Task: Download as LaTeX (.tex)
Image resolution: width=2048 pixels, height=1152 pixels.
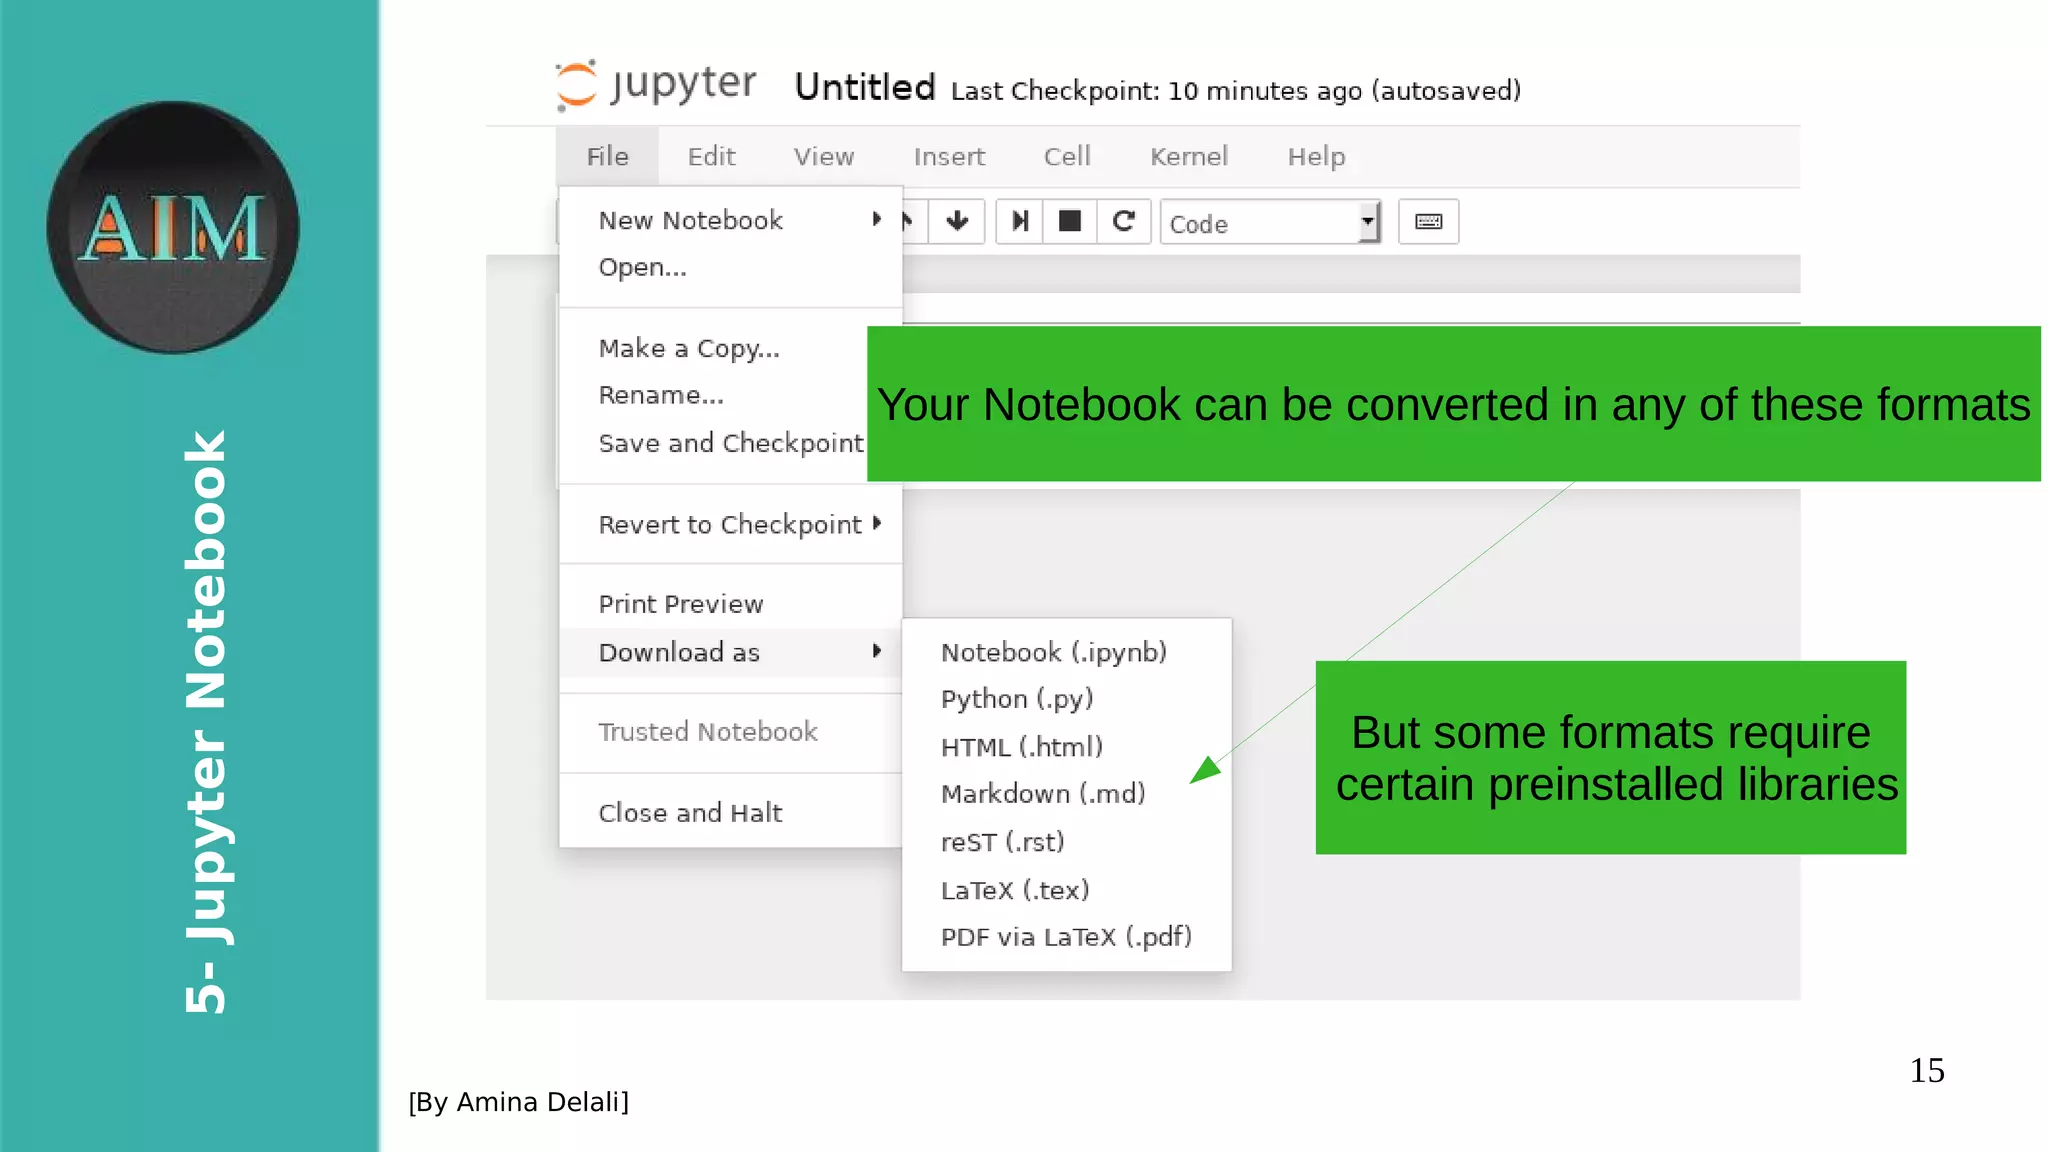Action: click(x=1067, y=890)
